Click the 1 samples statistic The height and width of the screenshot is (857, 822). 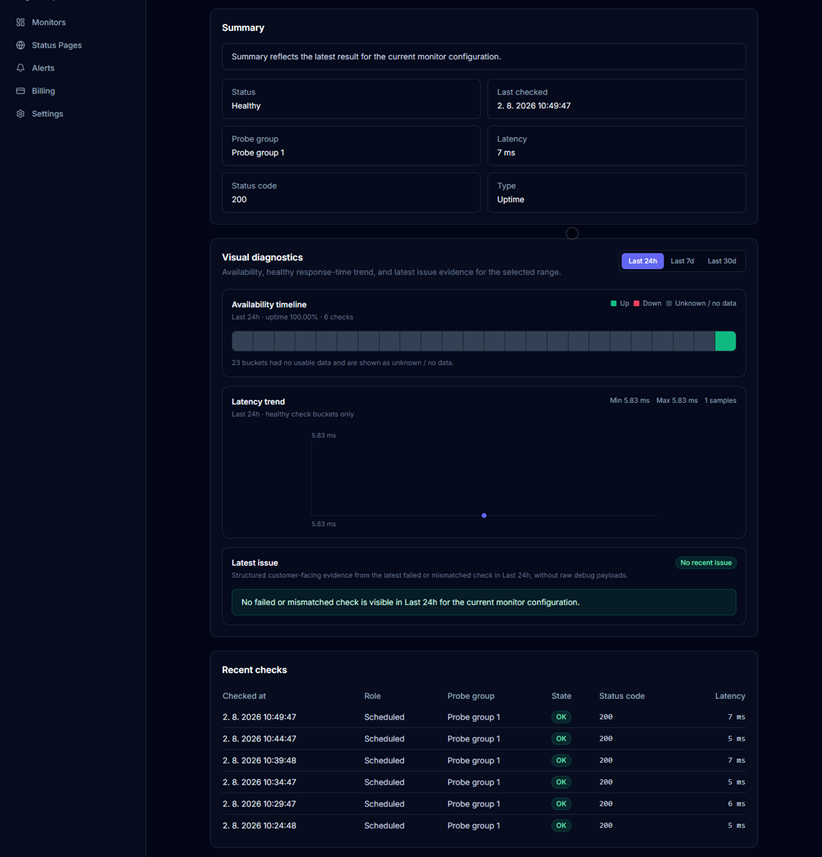[x=720, y=401]
